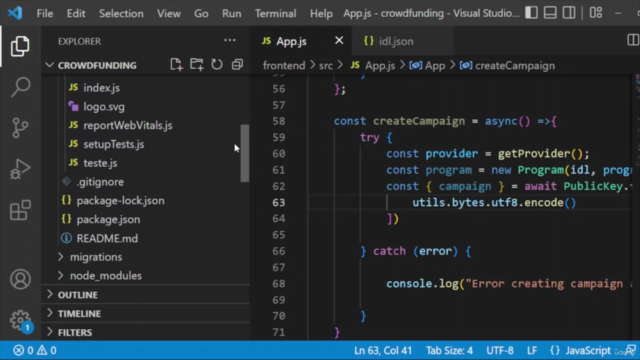Open the Selection menu
The image size is (640, 360).
click(121, 13)
